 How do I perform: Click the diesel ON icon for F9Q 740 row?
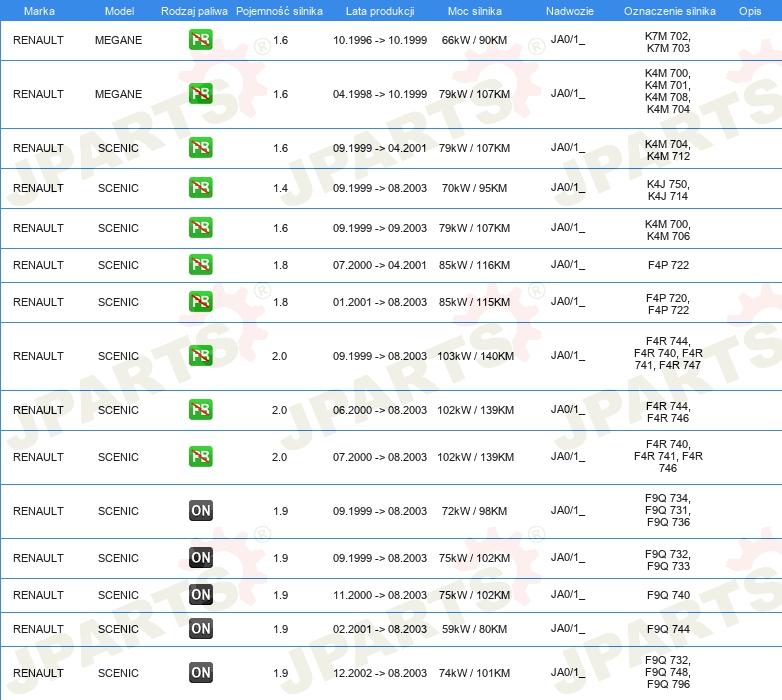click(x=200, y=595)
